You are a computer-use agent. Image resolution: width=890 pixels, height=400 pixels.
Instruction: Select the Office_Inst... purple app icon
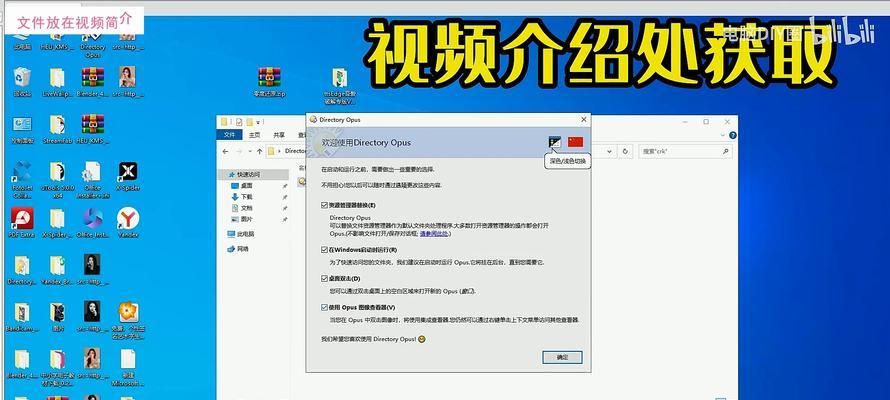coord(93,222)
